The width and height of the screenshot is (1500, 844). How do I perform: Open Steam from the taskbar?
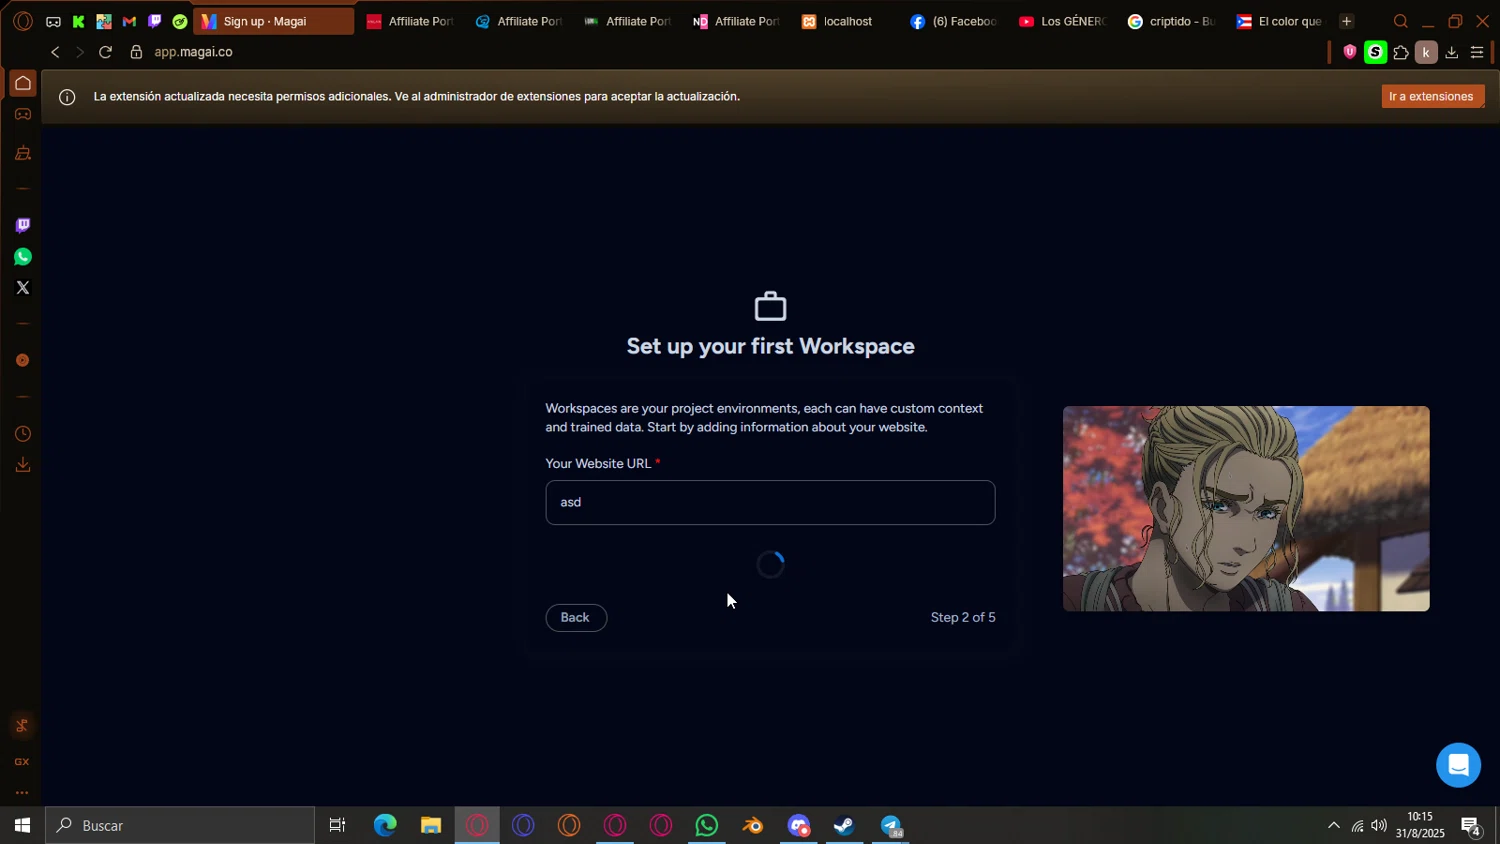pos(845,825)
